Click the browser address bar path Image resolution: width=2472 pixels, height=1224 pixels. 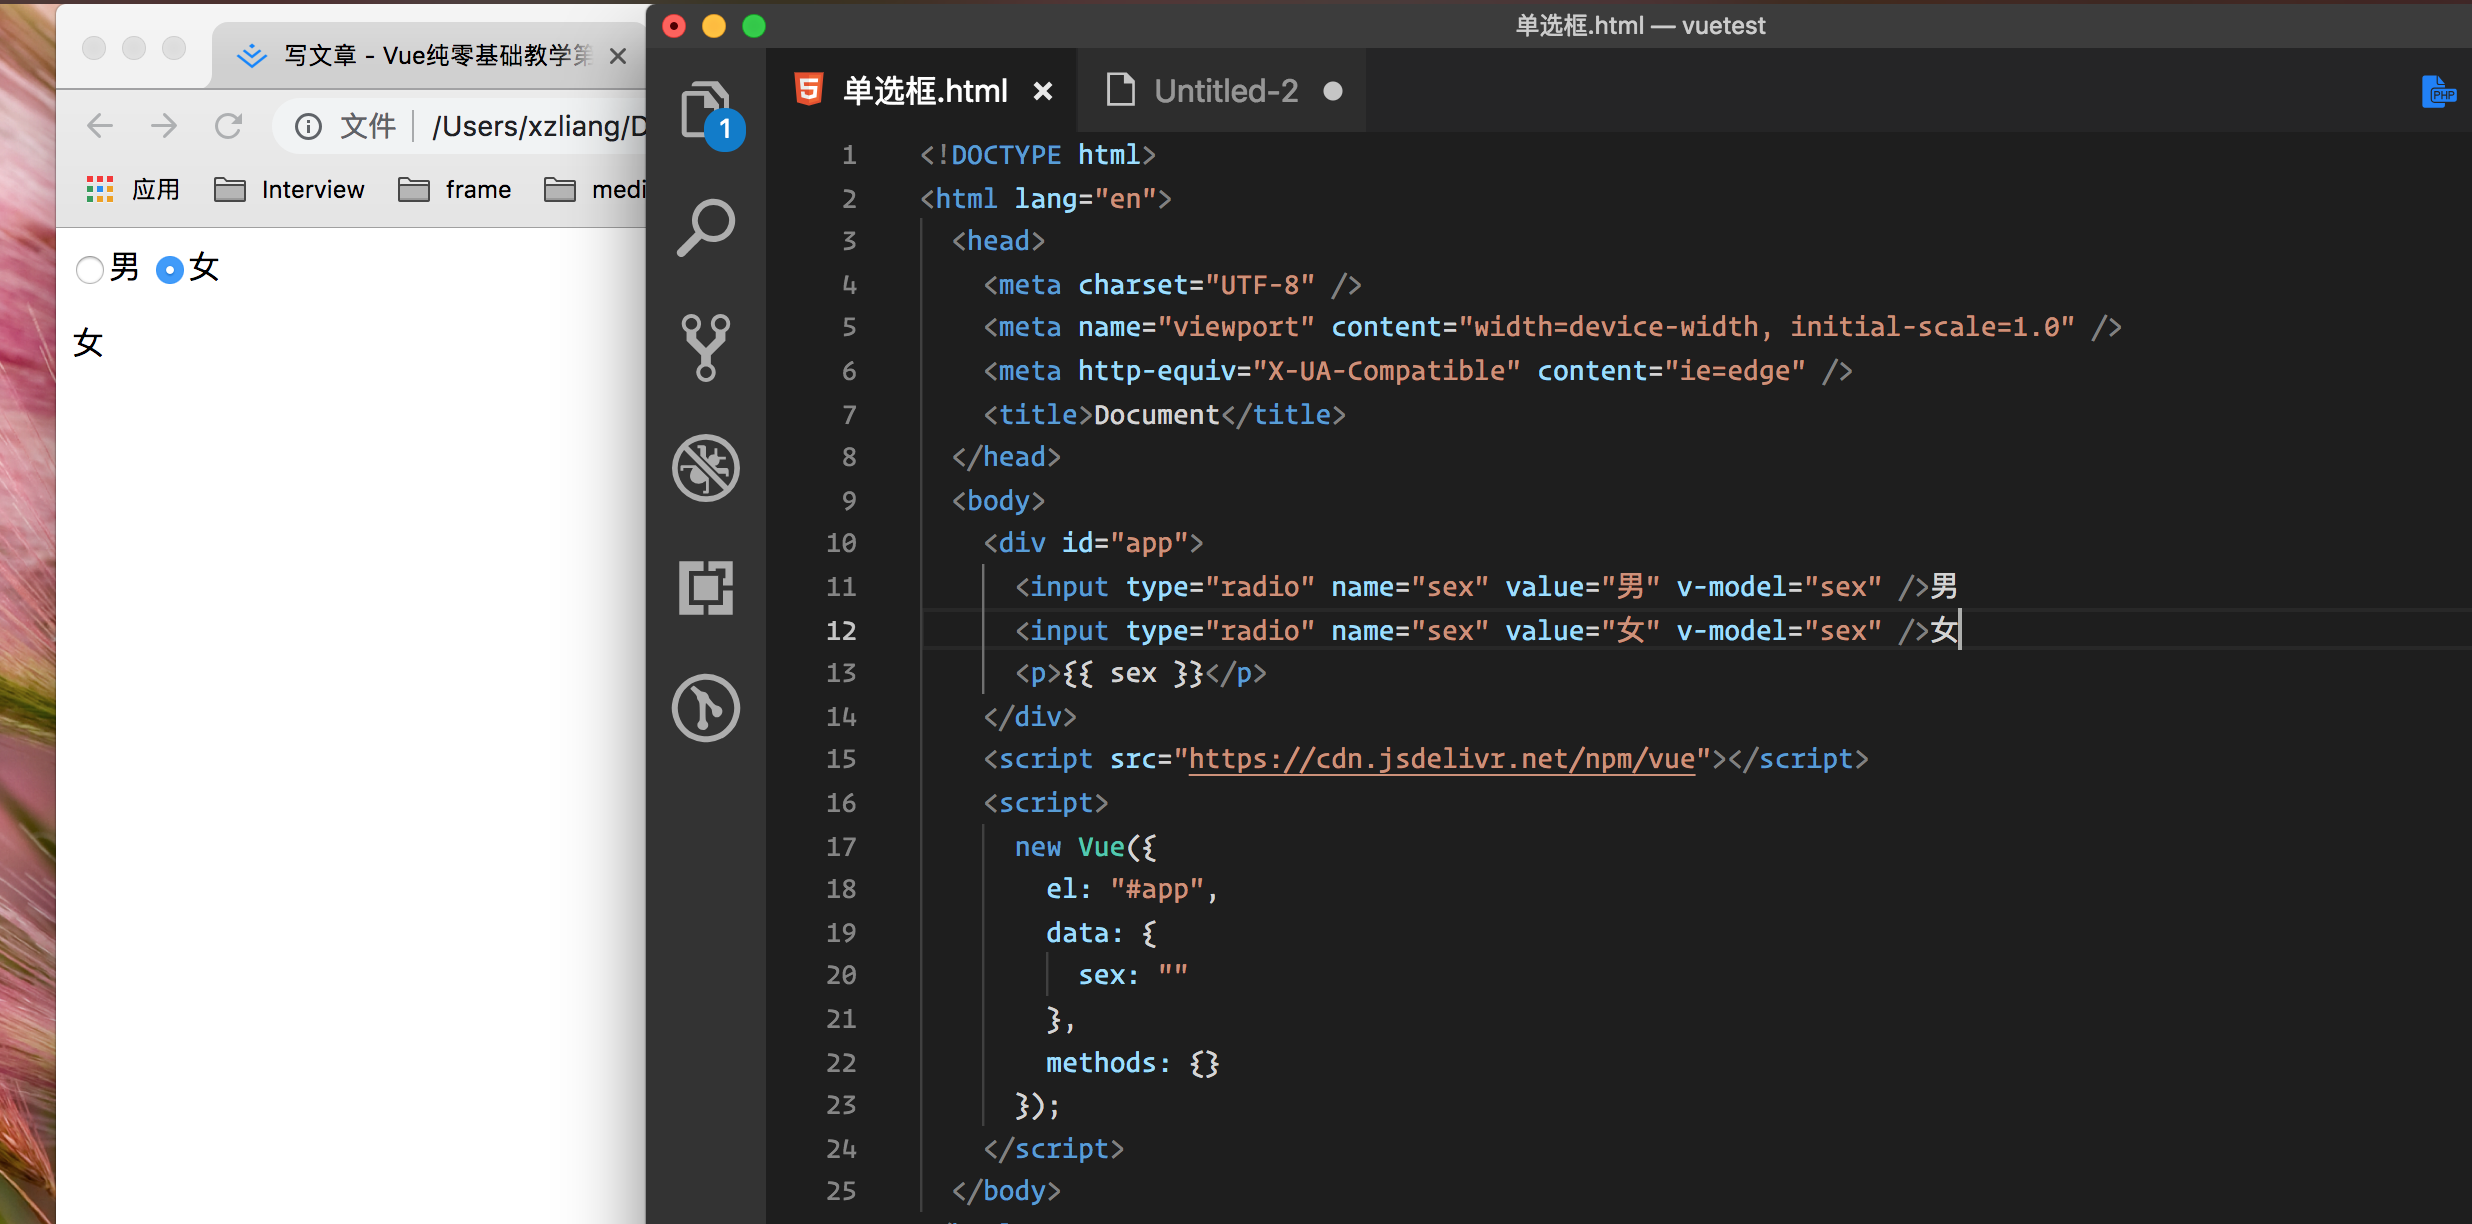[538, 126]
